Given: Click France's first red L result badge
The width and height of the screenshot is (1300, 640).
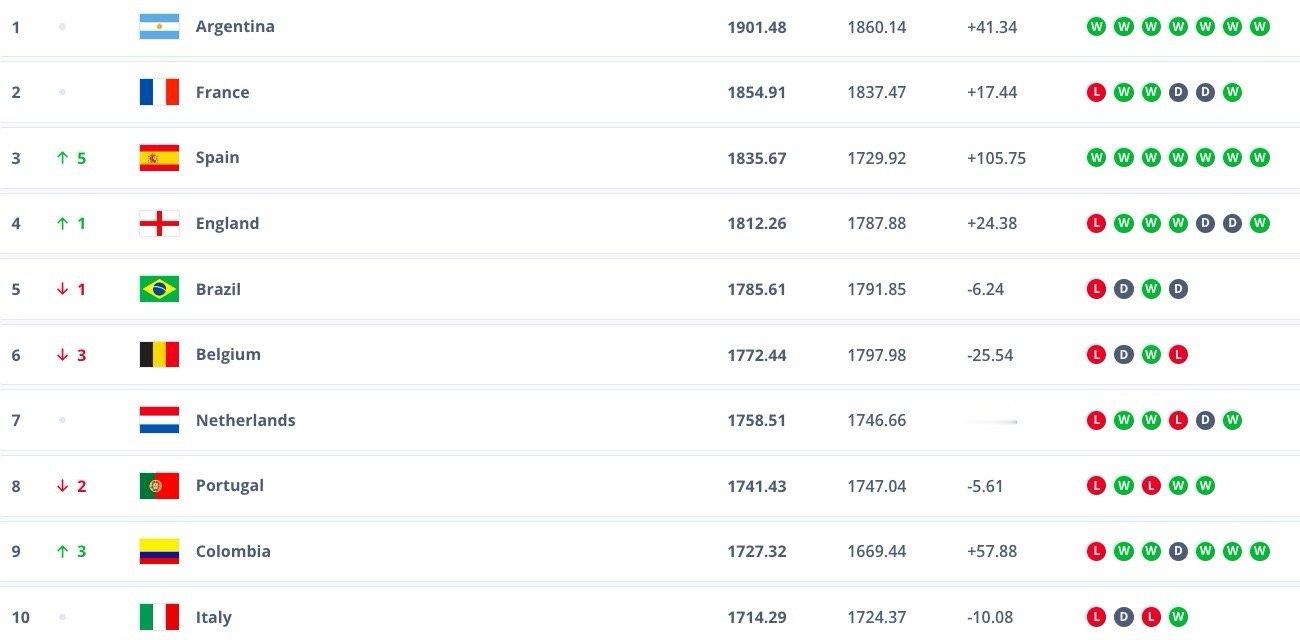Looking at the screenshot, I should 1096,92.
